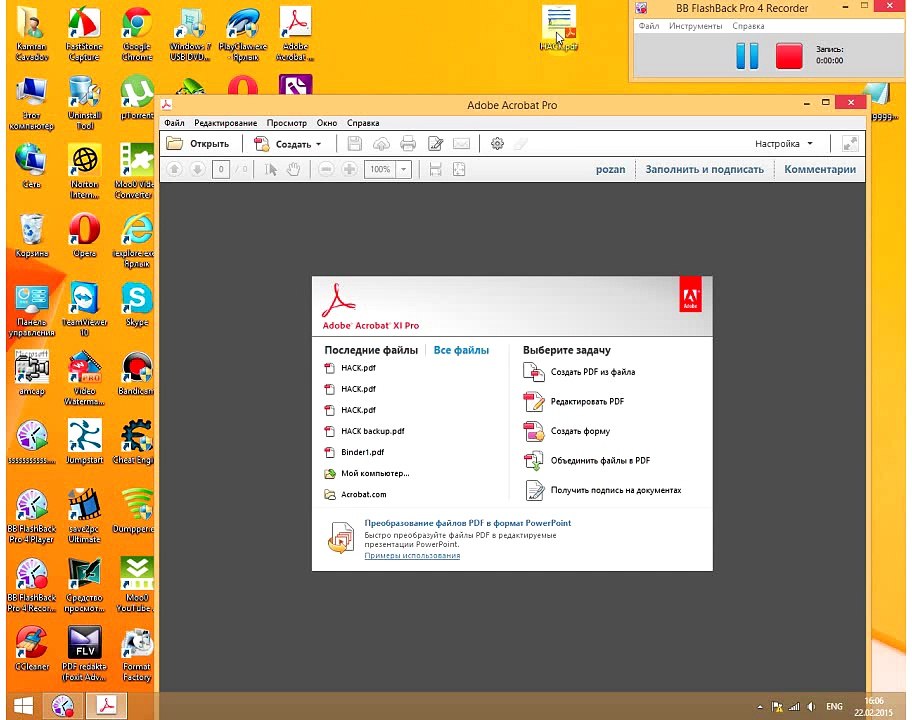Click the Save floppy disk icon

pos(354,144)
